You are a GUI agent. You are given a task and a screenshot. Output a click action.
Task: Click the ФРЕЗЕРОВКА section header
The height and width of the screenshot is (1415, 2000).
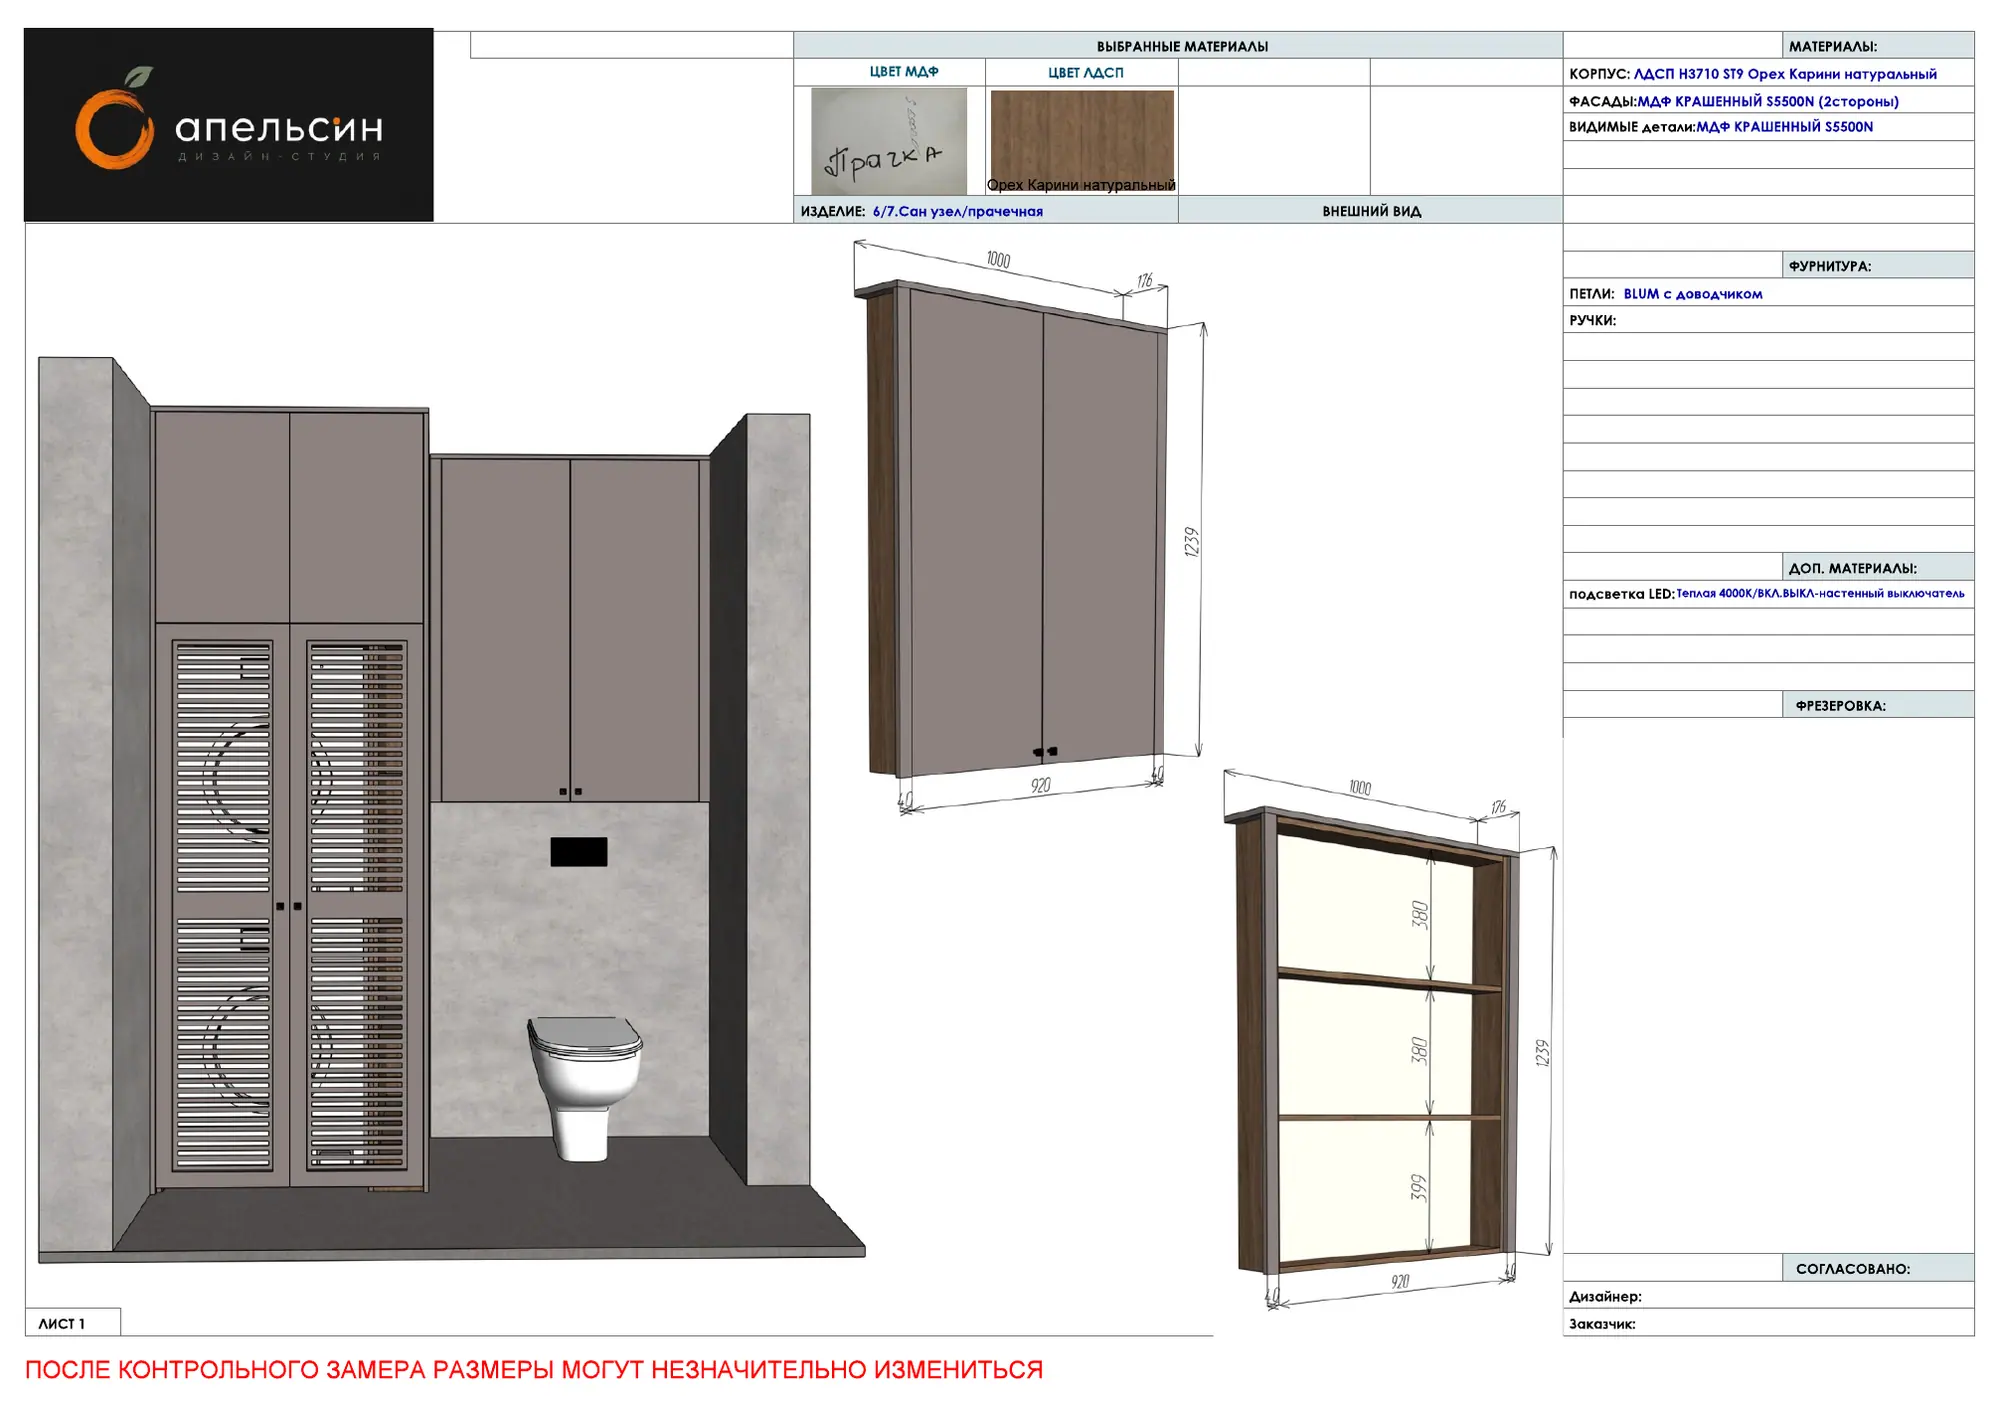pos(1877,705)
